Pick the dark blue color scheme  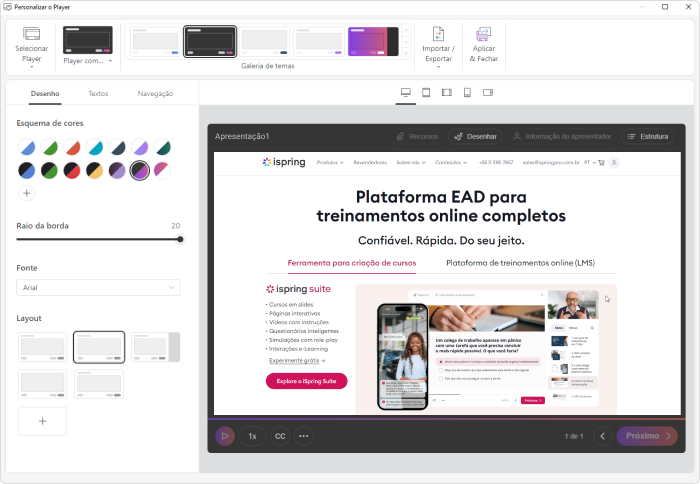click(x=27, y=170)
